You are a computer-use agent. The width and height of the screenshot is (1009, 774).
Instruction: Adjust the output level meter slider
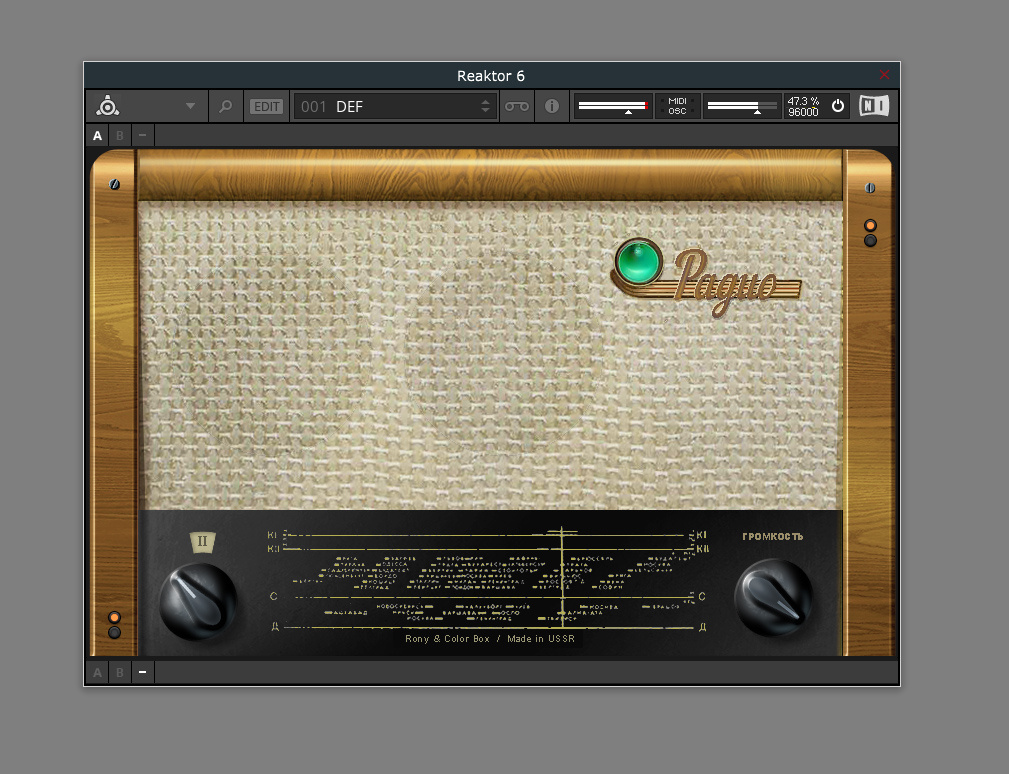[x=741, y=106]
